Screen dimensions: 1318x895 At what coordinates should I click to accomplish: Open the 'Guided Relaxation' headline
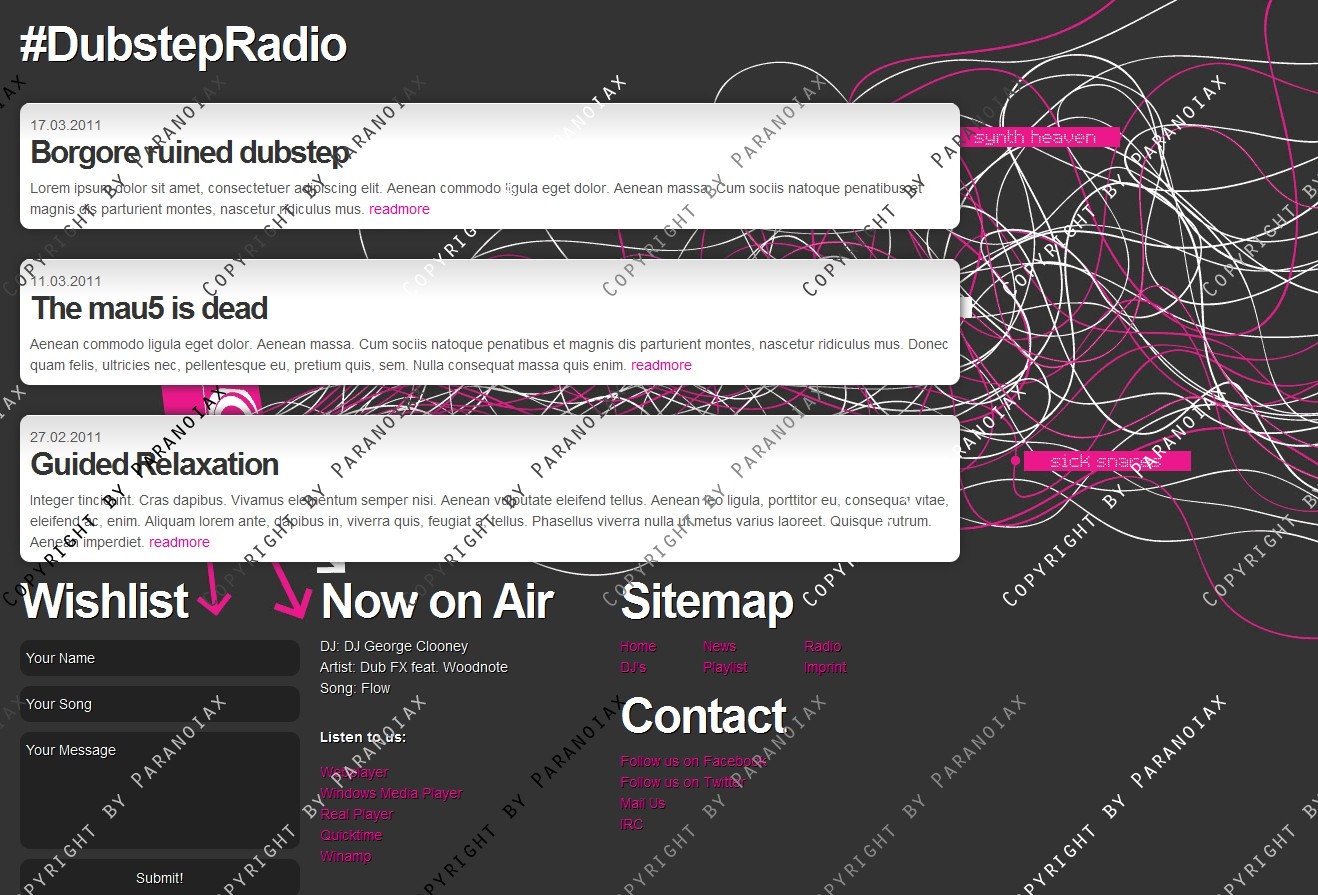pos(154,464)
